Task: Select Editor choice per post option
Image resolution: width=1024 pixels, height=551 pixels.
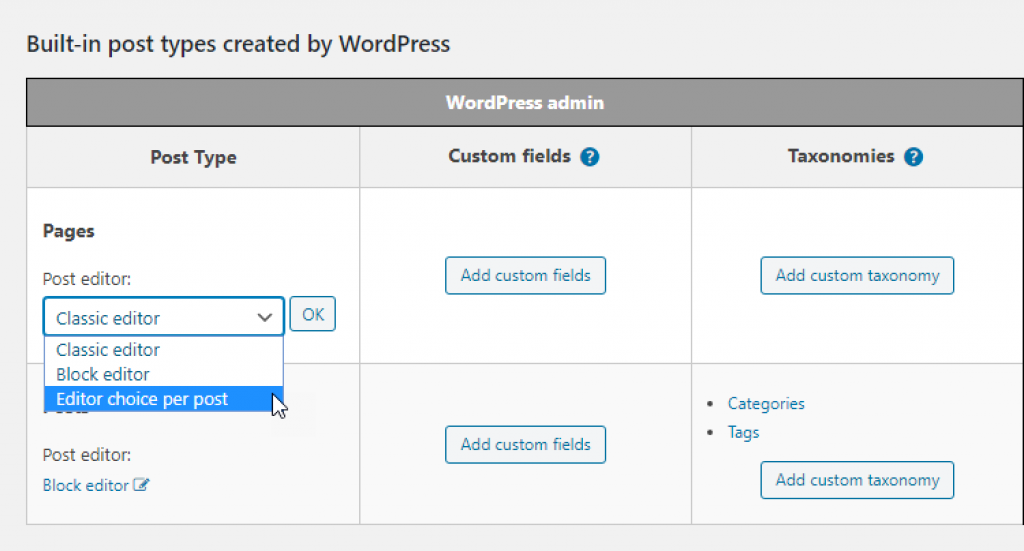Action: click(163, 399)
